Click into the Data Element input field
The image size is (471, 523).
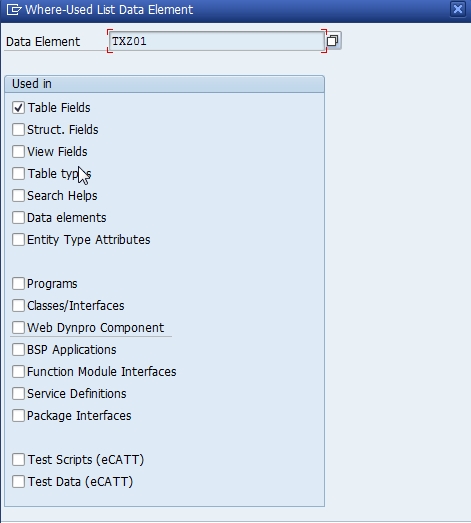tap(216, 41)
